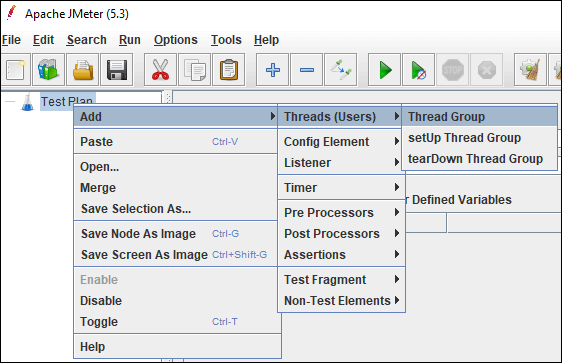
Task: Collapse the Test Plan tree node
Action: 10,102
